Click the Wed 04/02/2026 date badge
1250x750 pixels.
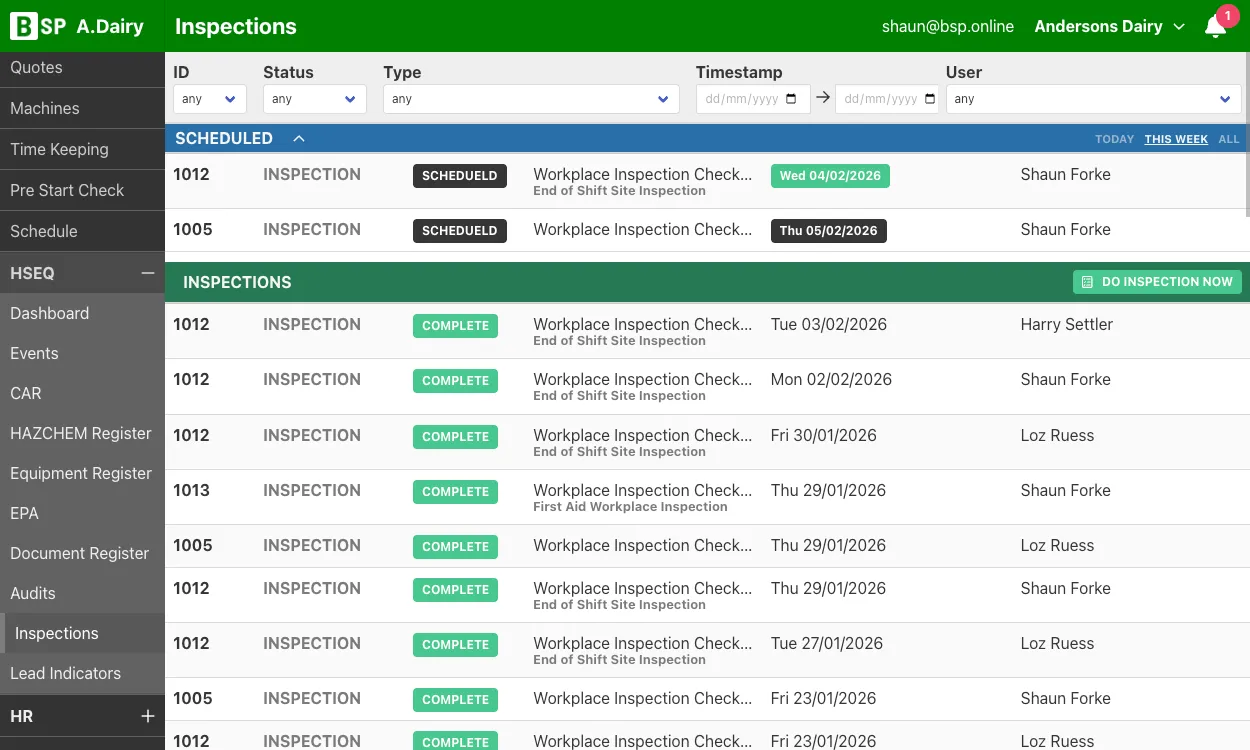pos(830,176)
